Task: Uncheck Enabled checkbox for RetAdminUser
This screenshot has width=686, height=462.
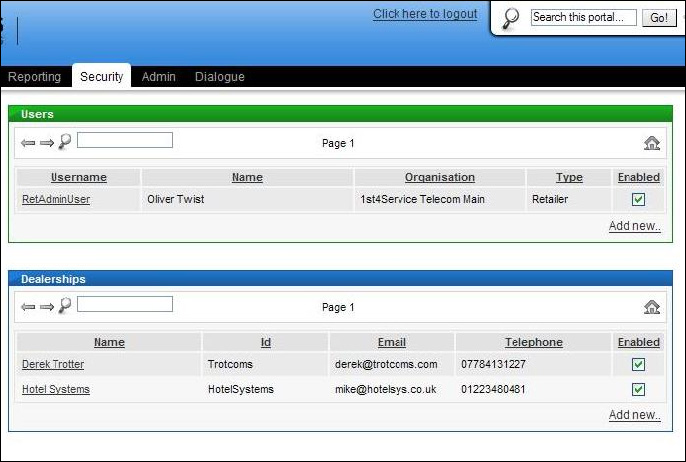Action: pyautogui.click(x=638, y=199)
